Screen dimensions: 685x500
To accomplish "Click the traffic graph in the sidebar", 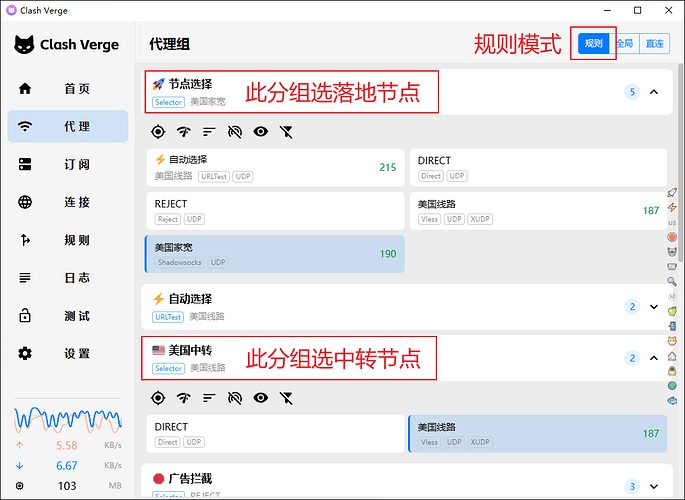I will tap(68, 419).
